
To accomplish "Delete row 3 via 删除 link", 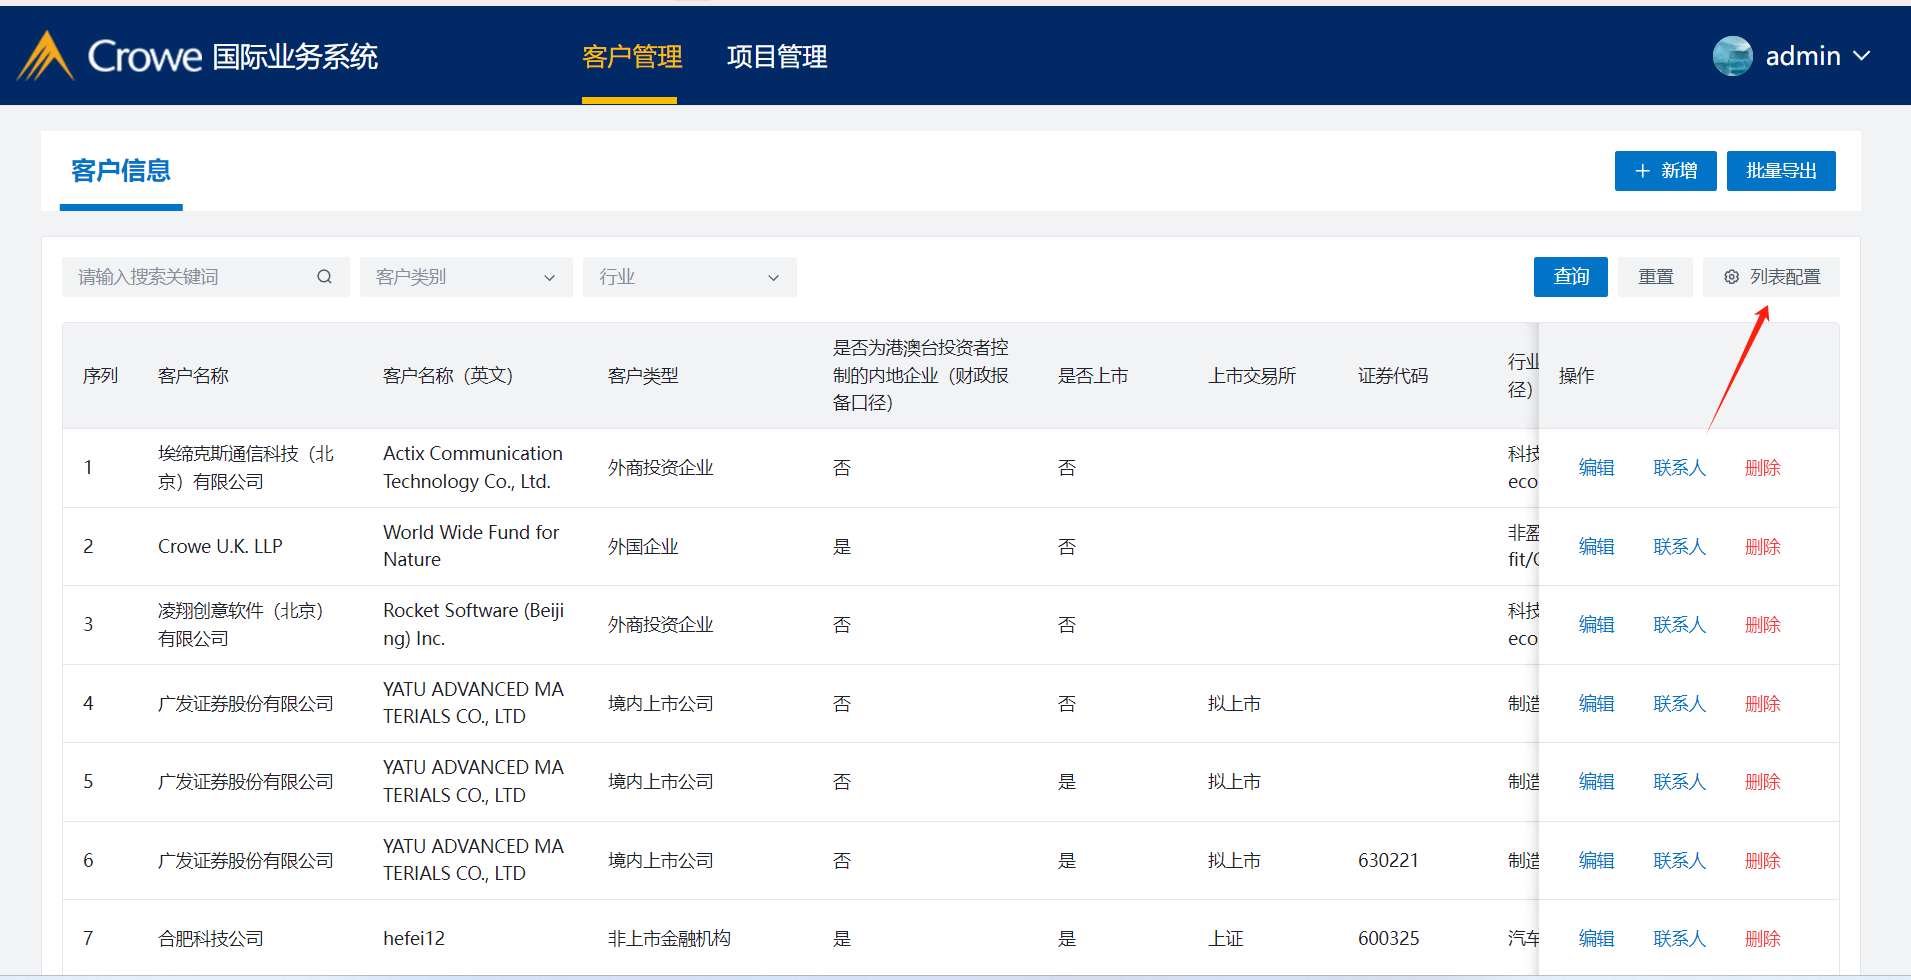I will [1762, 625].
